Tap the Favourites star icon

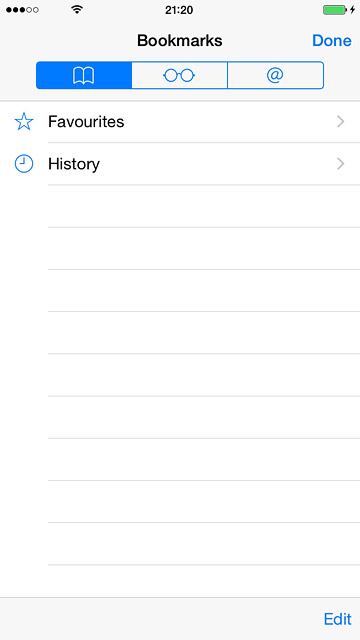click(24, 122)
